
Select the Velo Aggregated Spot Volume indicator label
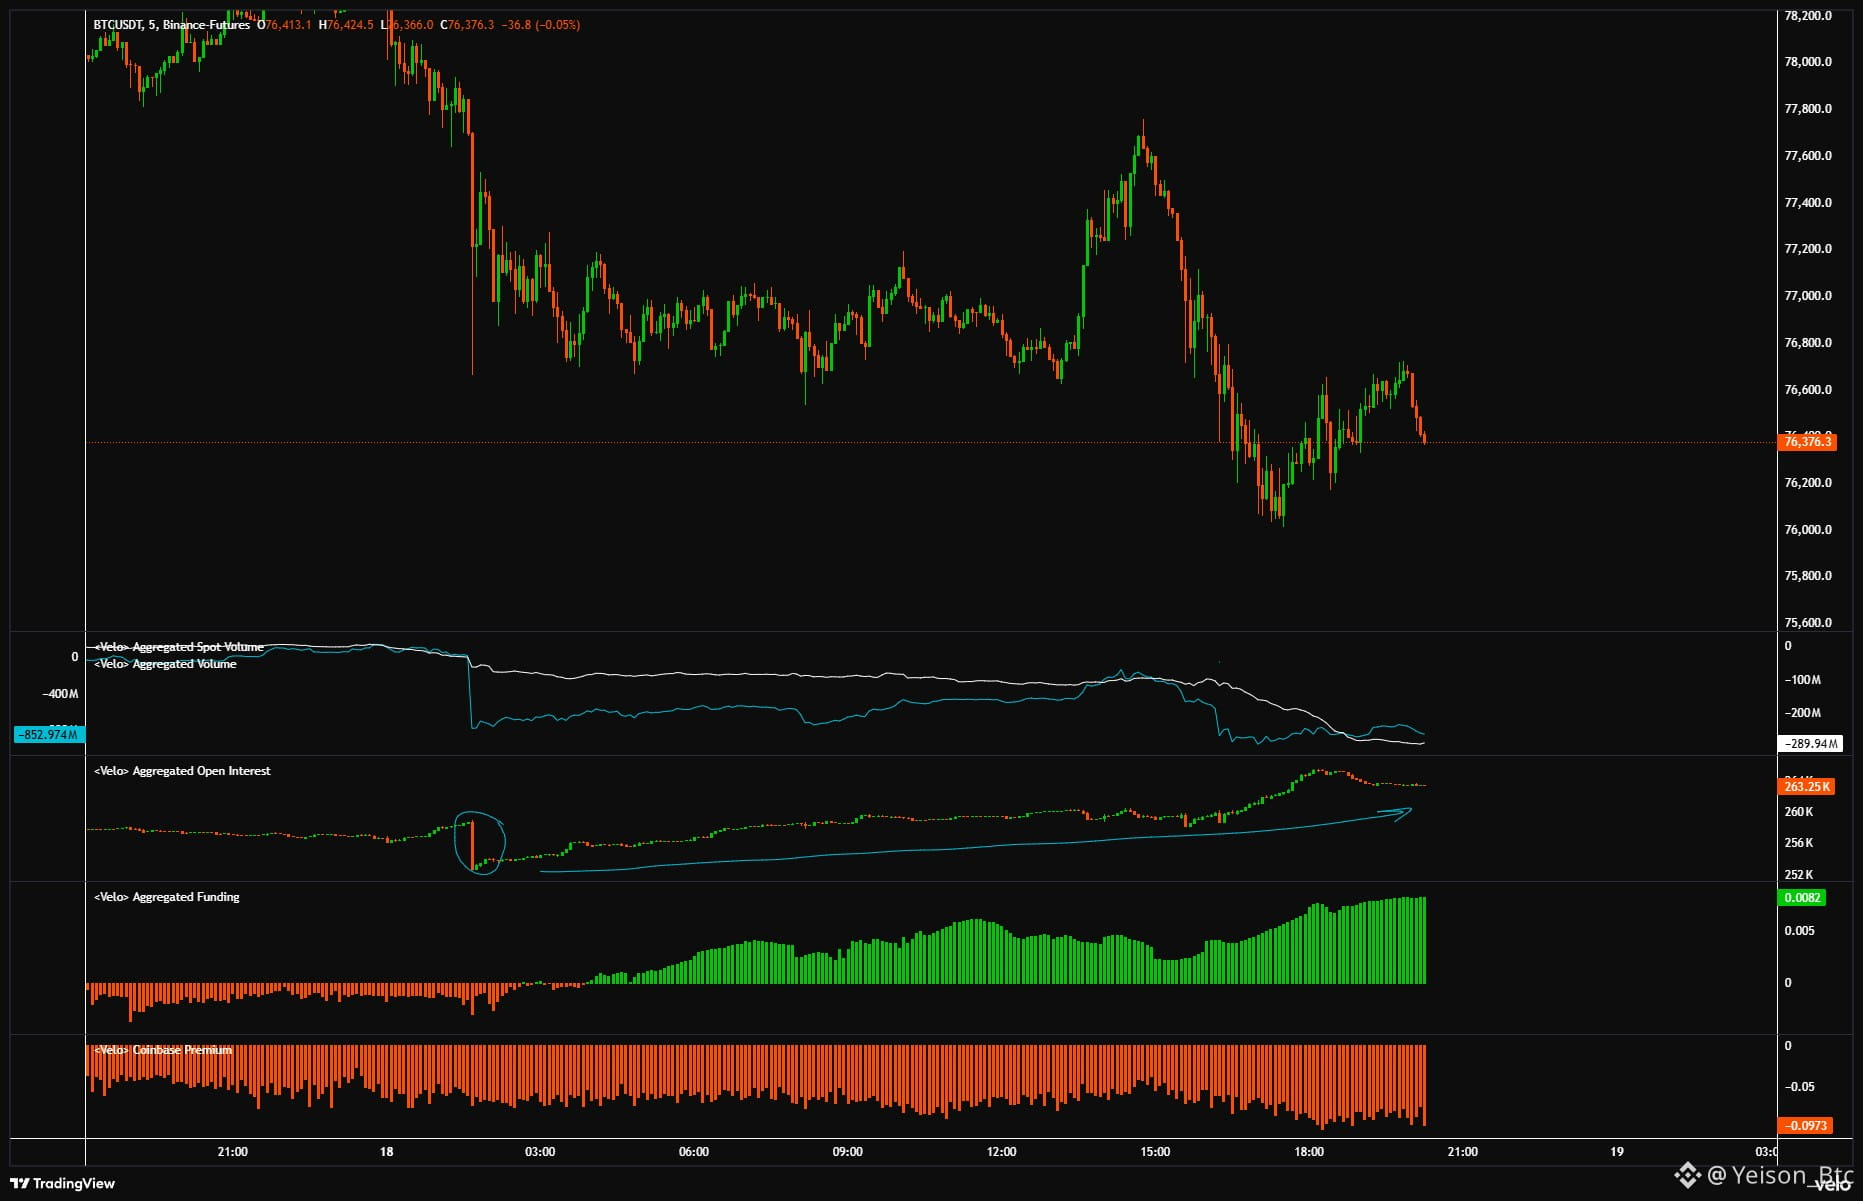179,647
